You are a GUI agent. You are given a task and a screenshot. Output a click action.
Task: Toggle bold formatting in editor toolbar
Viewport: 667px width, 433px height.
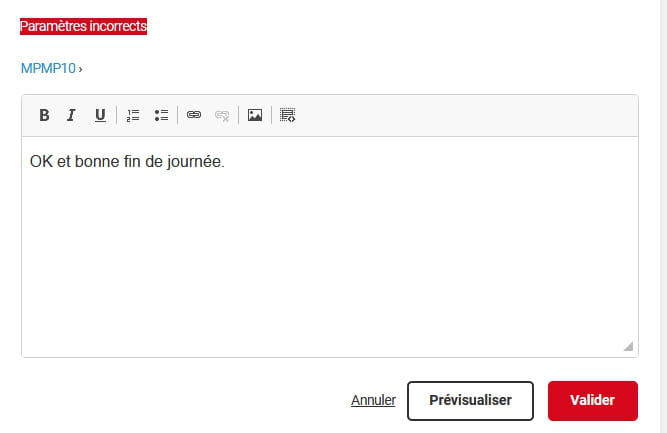pos(44,115)
